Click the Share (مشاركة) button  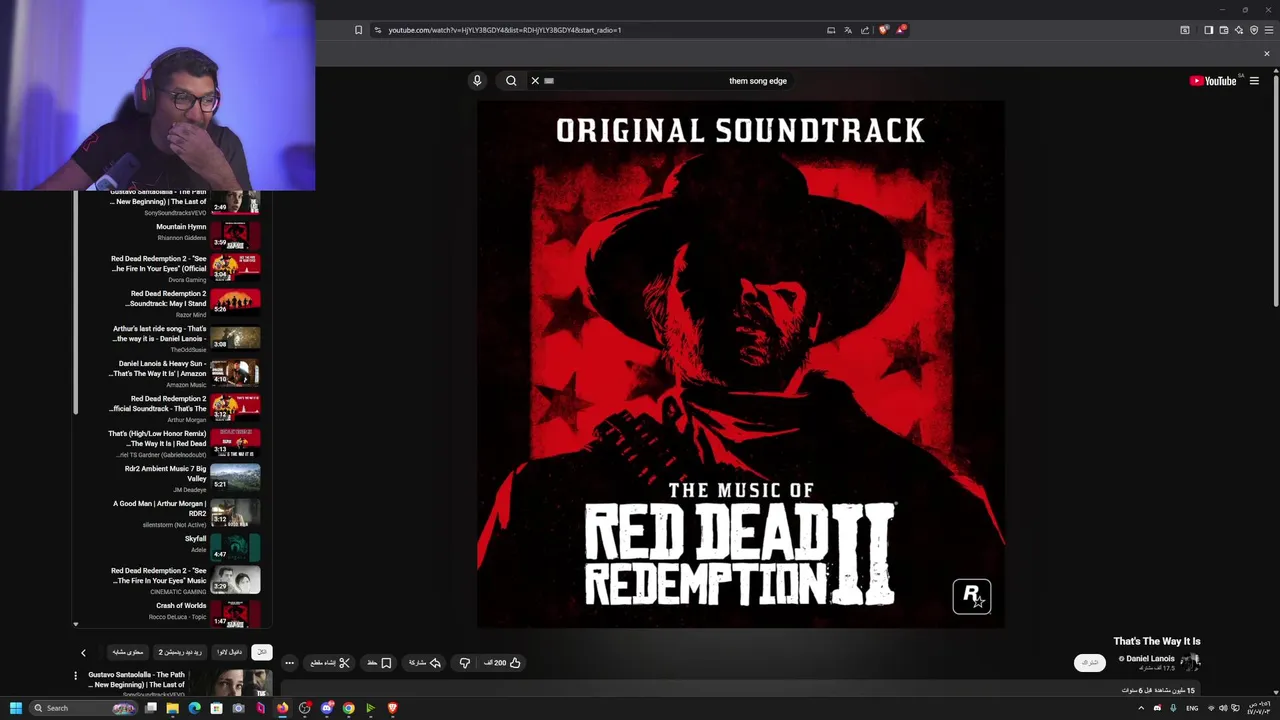[x=424, y=663]
